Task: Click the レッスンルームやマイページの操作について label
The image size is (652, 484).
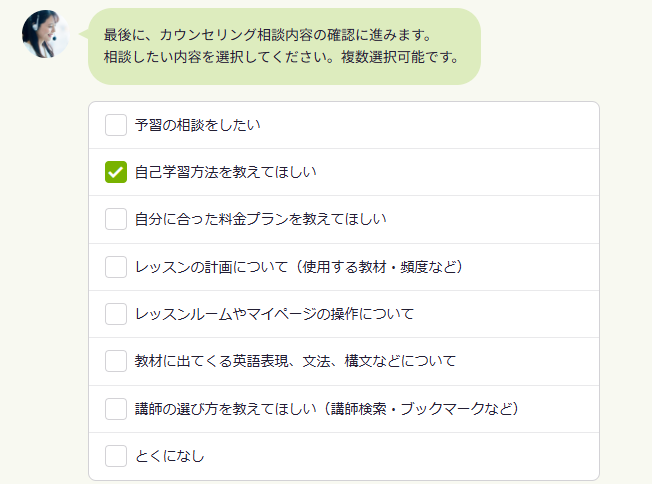Action: (274, 314)
